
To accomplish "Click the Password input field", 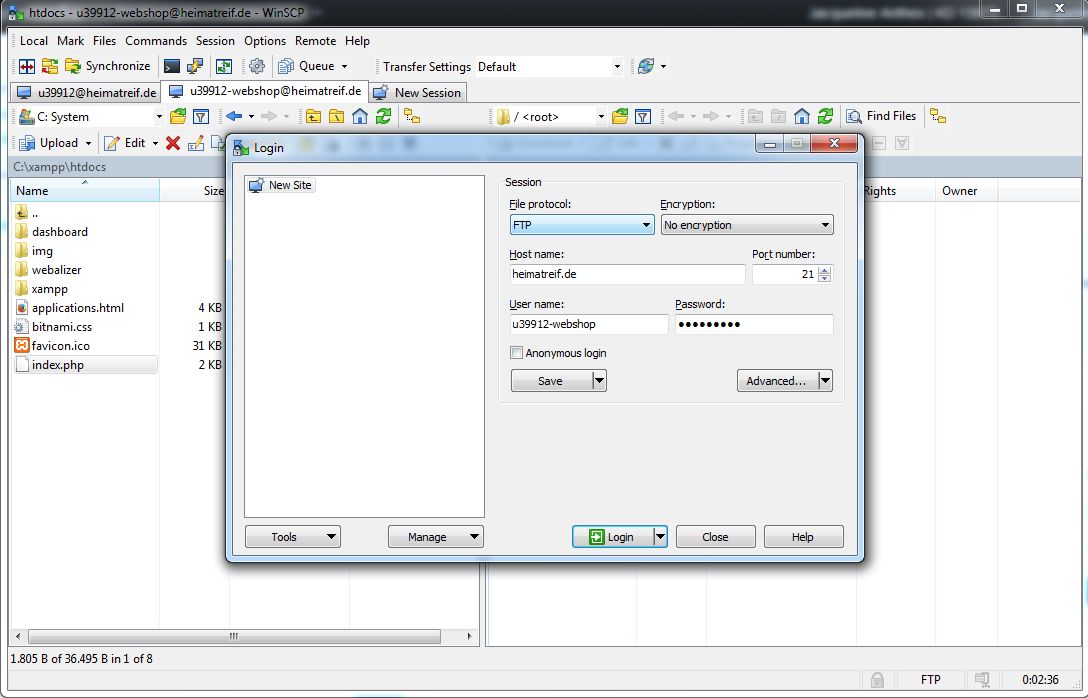I will click(754, 324).
